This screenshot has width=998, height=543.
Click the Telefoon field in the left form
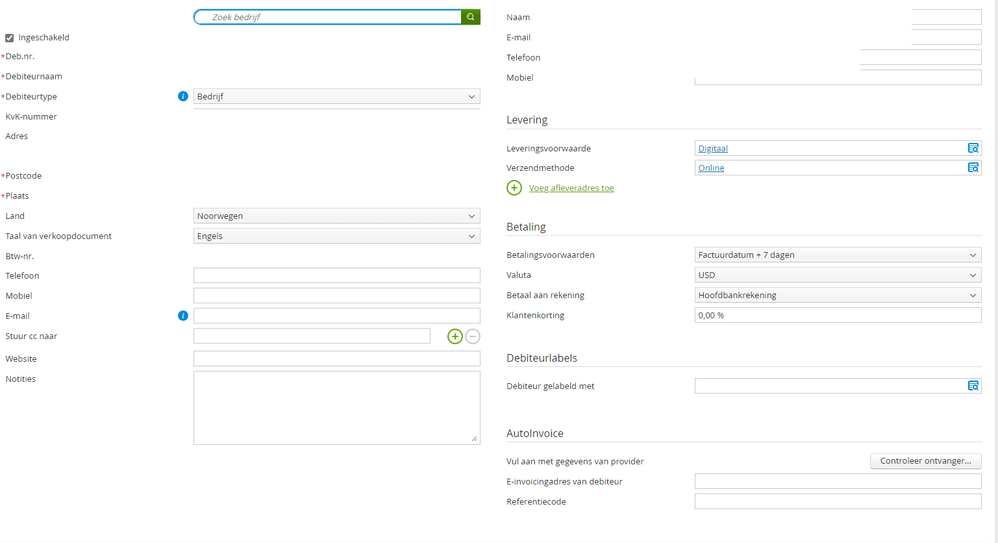click(337, 275)
